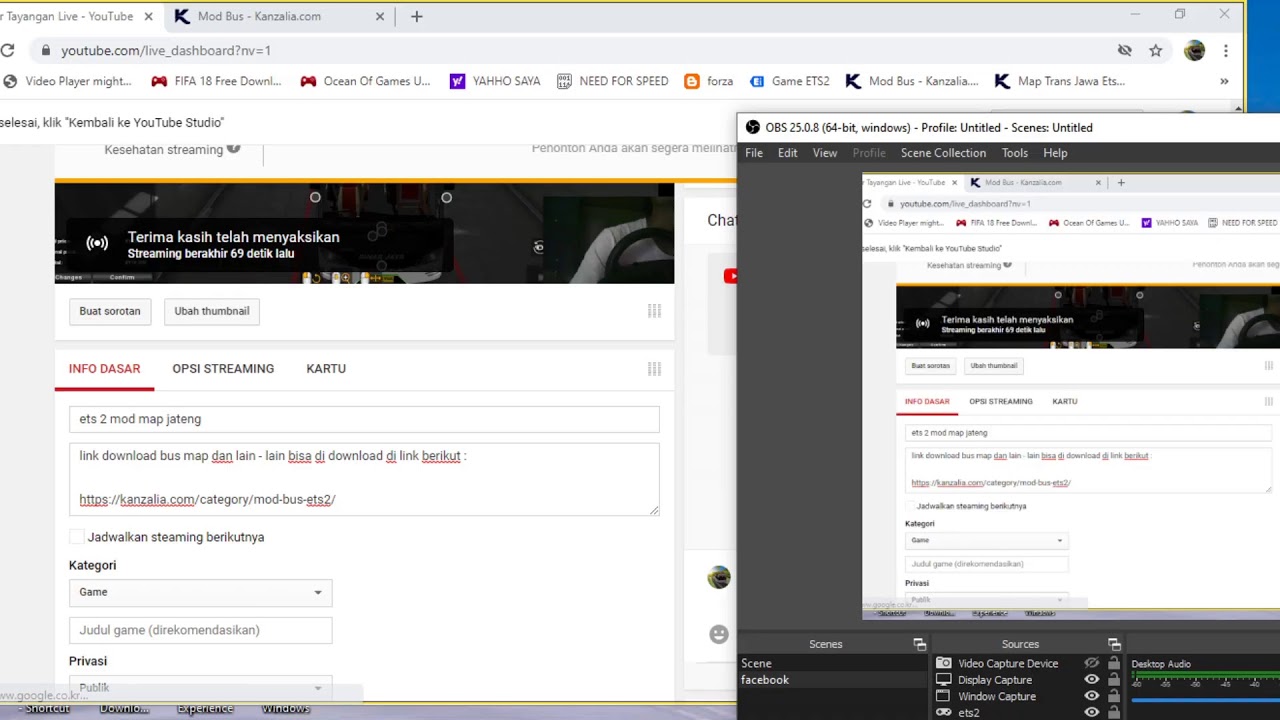Hide the Display Capture source

(1092, 680)
